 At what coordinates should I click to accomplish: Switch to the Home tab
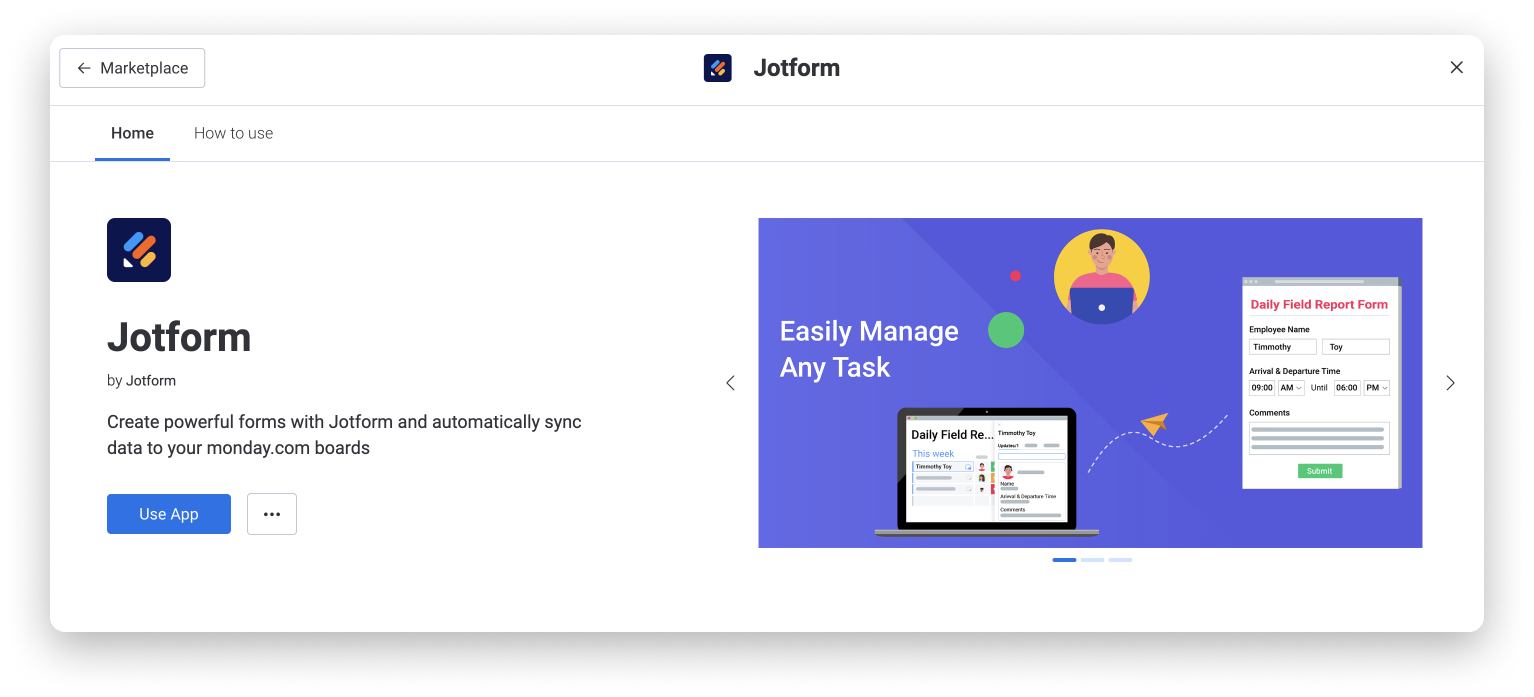132,133
